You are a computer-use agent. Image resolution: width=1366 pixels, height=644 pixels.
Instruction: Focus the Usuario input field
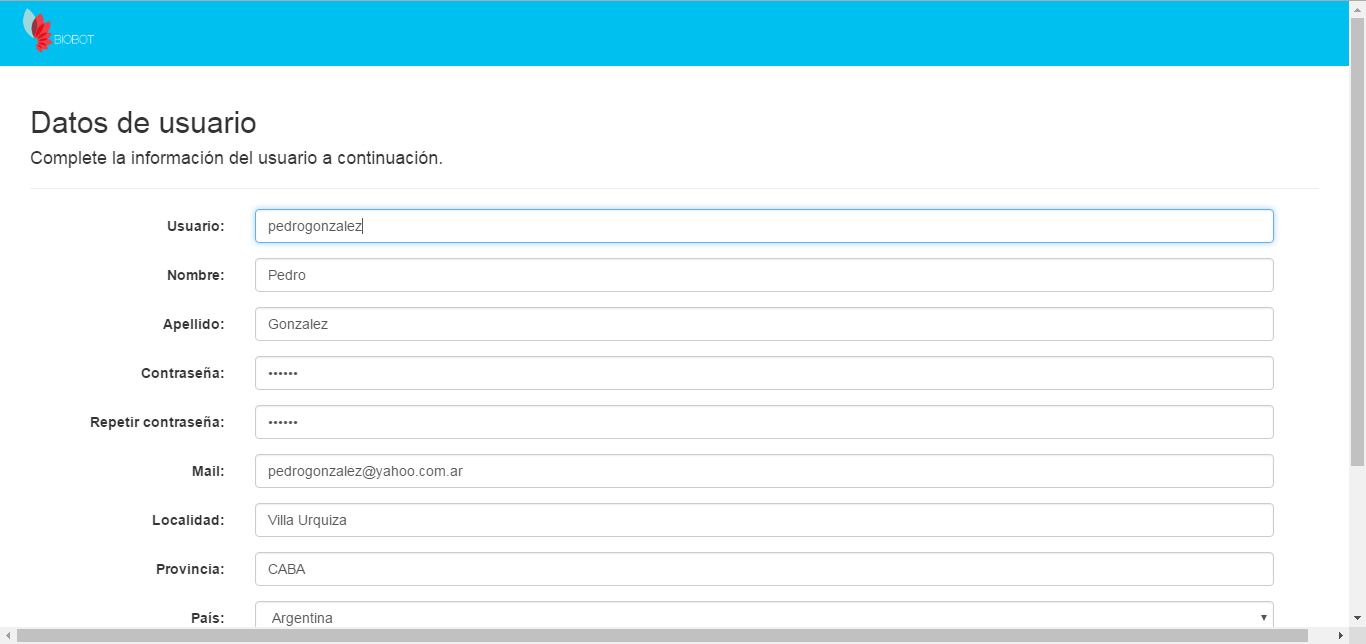click(763, 226)
